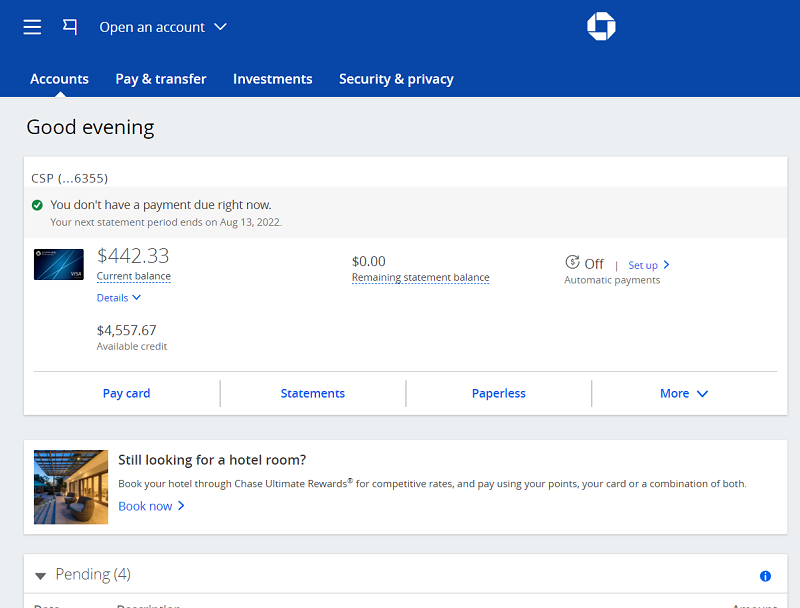800x608 pixels.
Task: Expand balance Details chevron
Action: point(119,298)
